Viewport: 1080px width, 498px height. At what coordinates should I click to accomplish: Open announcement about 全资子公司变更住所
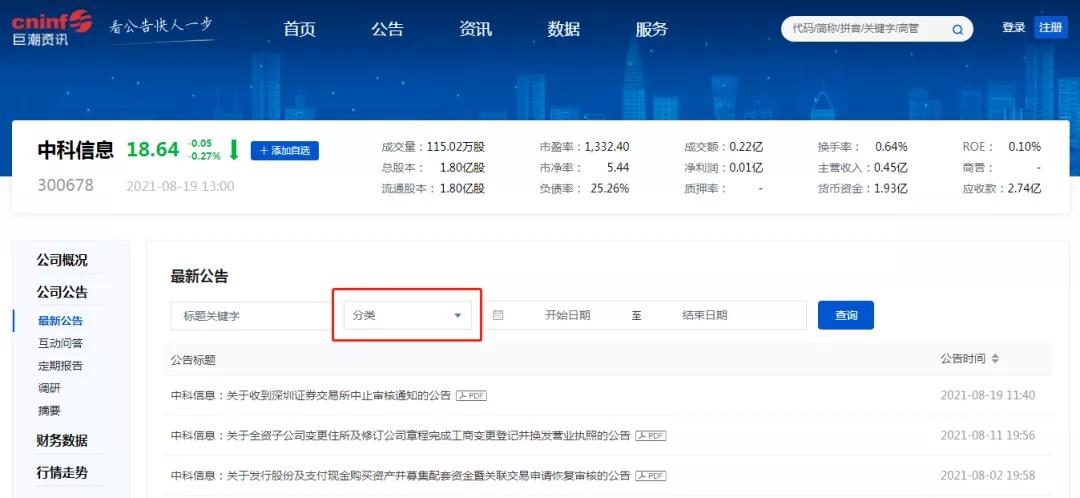point(400,435)
